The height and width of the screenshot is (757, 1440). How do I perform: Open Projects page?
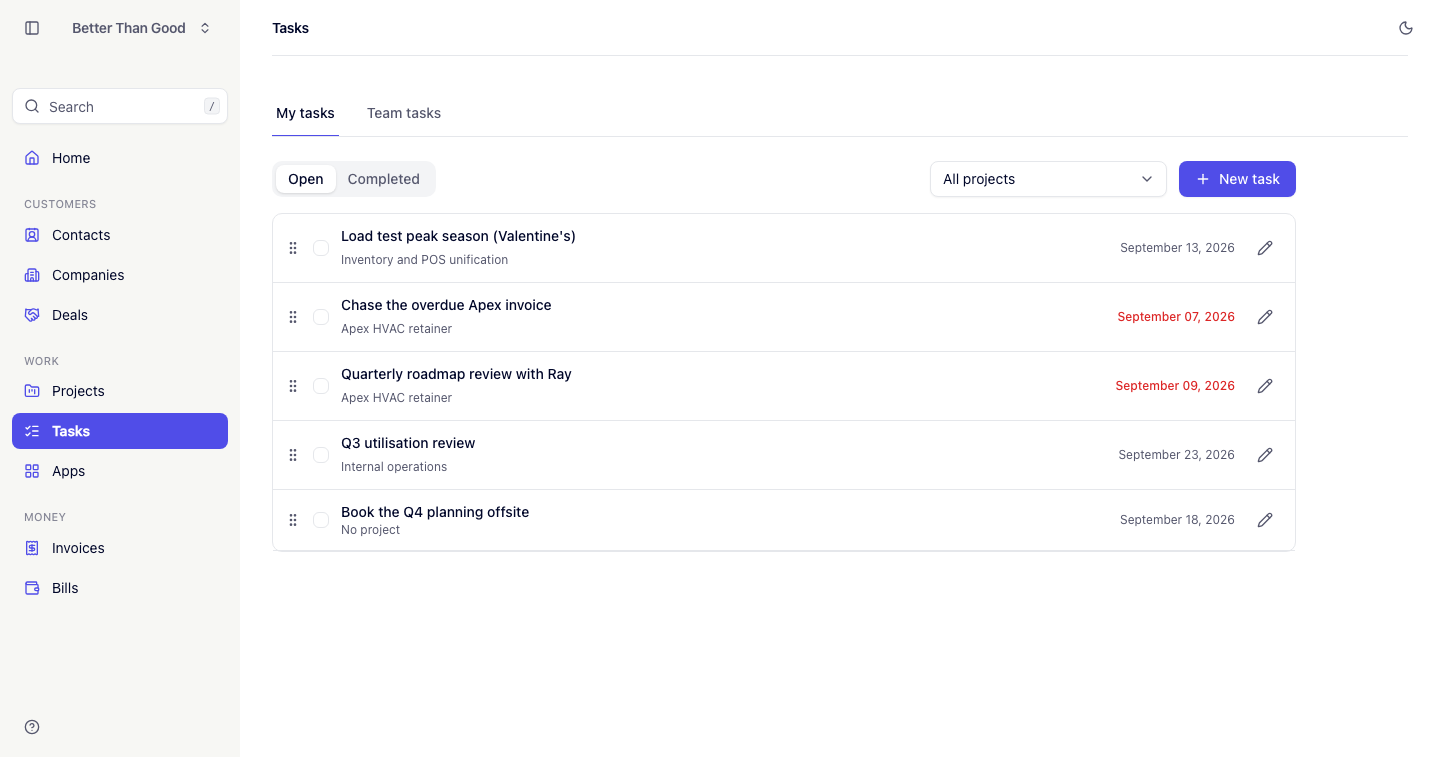(120, 391)
